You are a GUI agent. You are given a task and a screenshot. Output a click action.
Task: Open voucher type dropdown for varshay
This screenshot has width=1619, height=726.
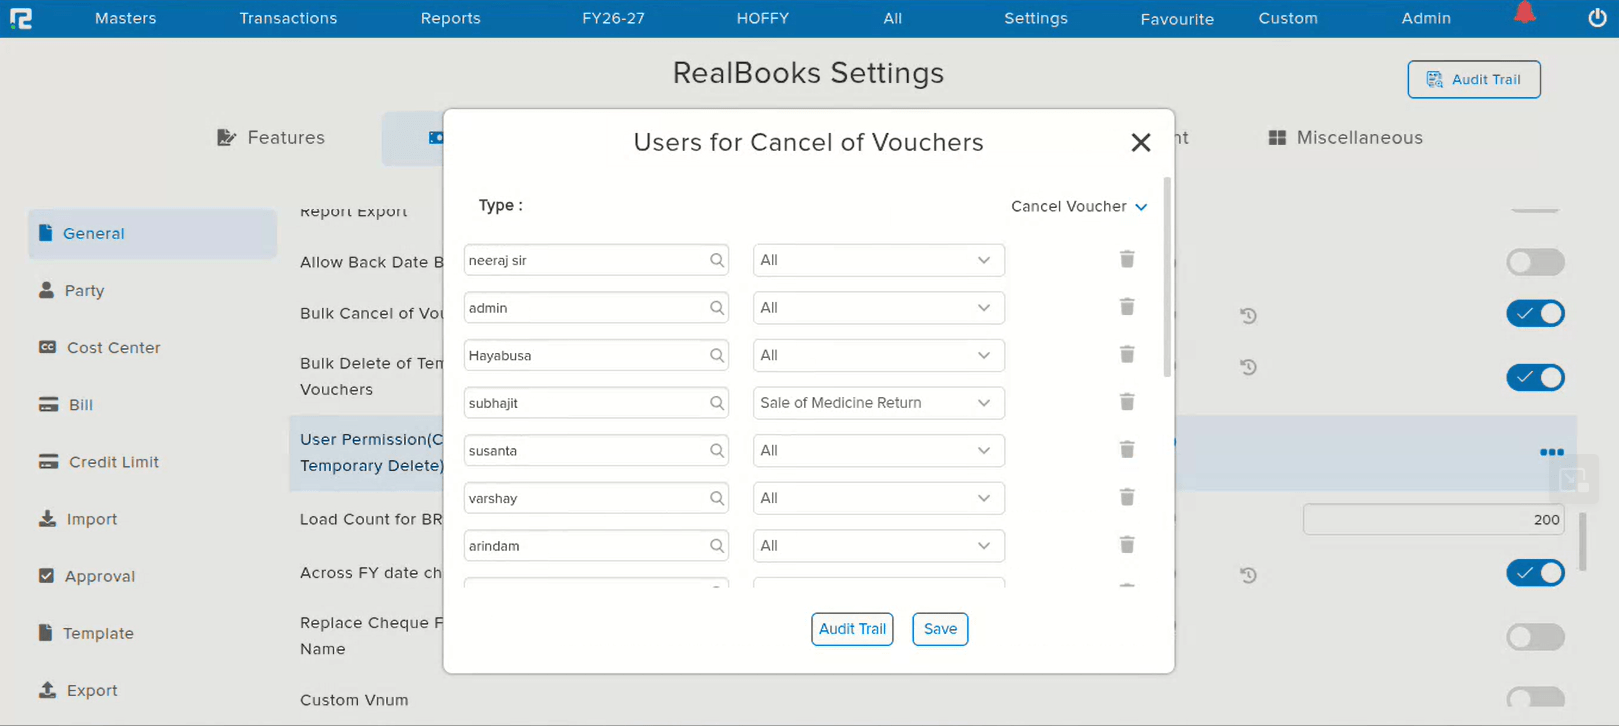point(879,498)
